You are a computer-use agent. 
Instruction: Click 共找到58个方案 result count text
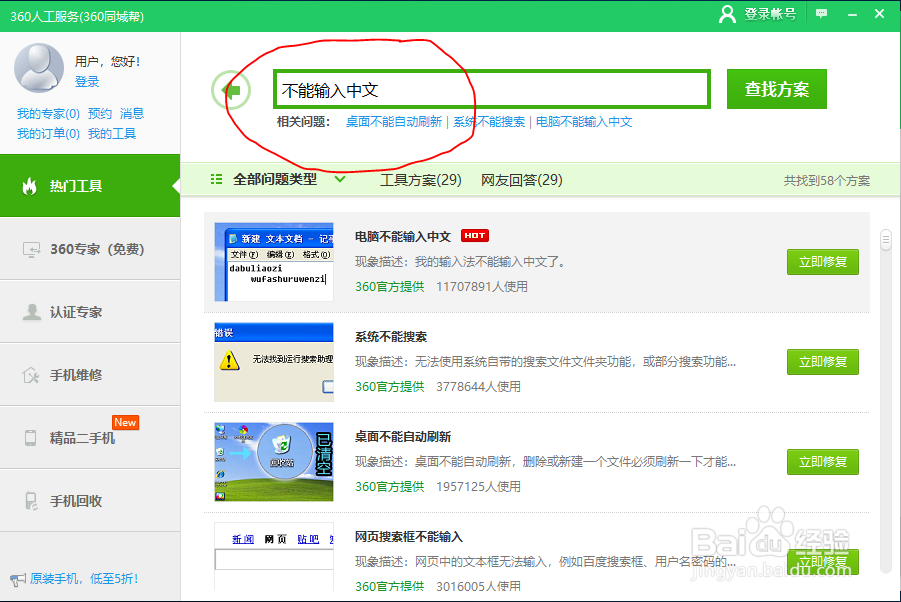[827, 180]
